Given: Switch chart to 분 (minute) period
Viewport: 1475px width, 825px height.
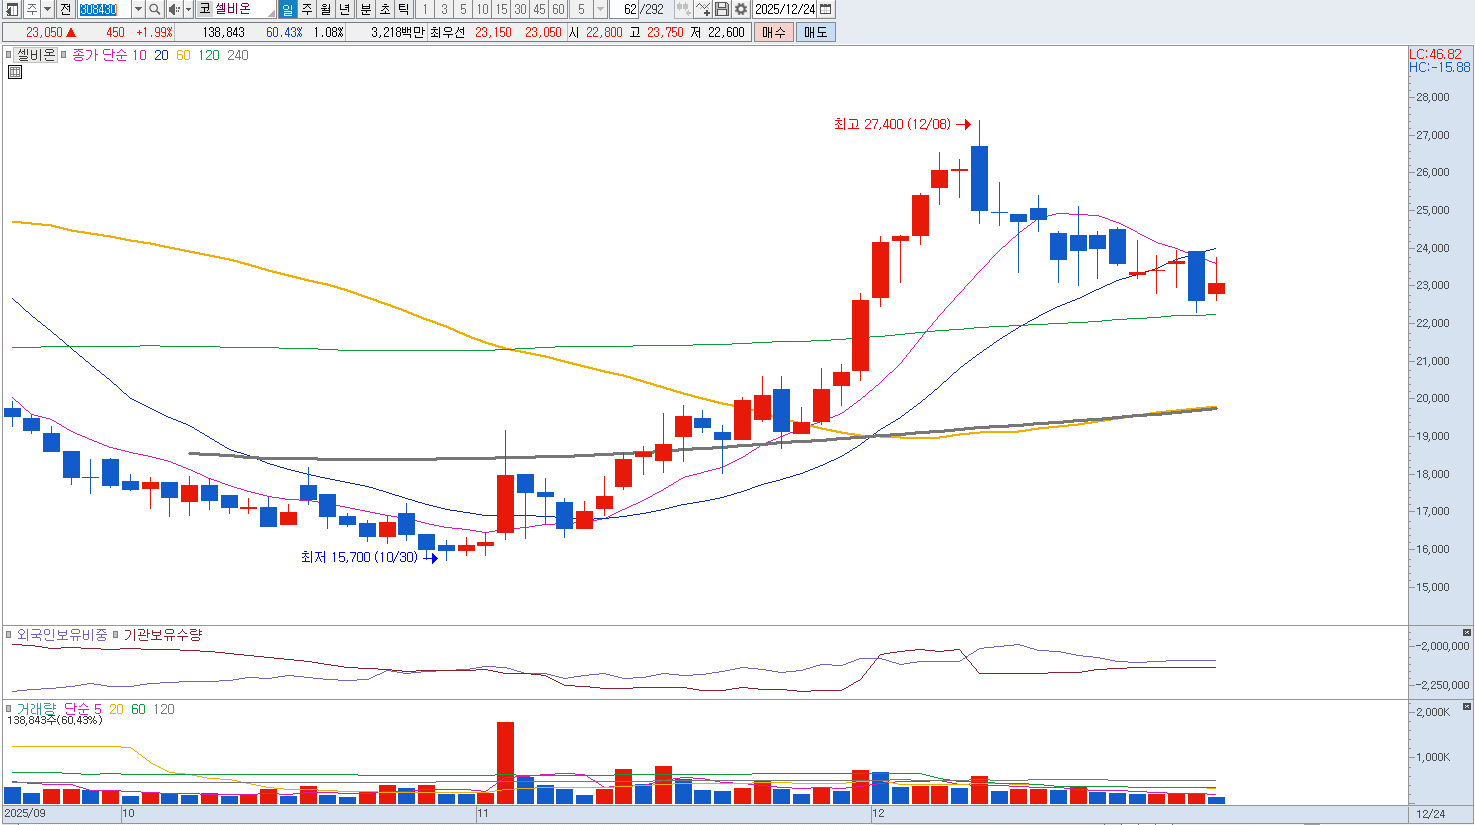Looking at the screenshot, I should (365, 9).
